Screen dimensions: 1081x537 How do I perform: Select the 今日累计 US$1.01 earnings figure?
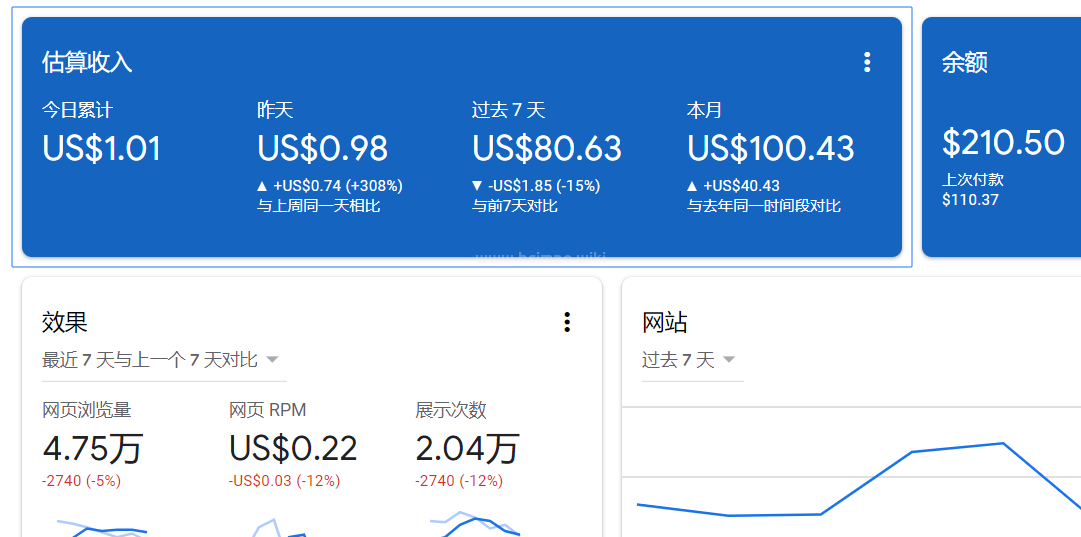click(x=101, y=149)
